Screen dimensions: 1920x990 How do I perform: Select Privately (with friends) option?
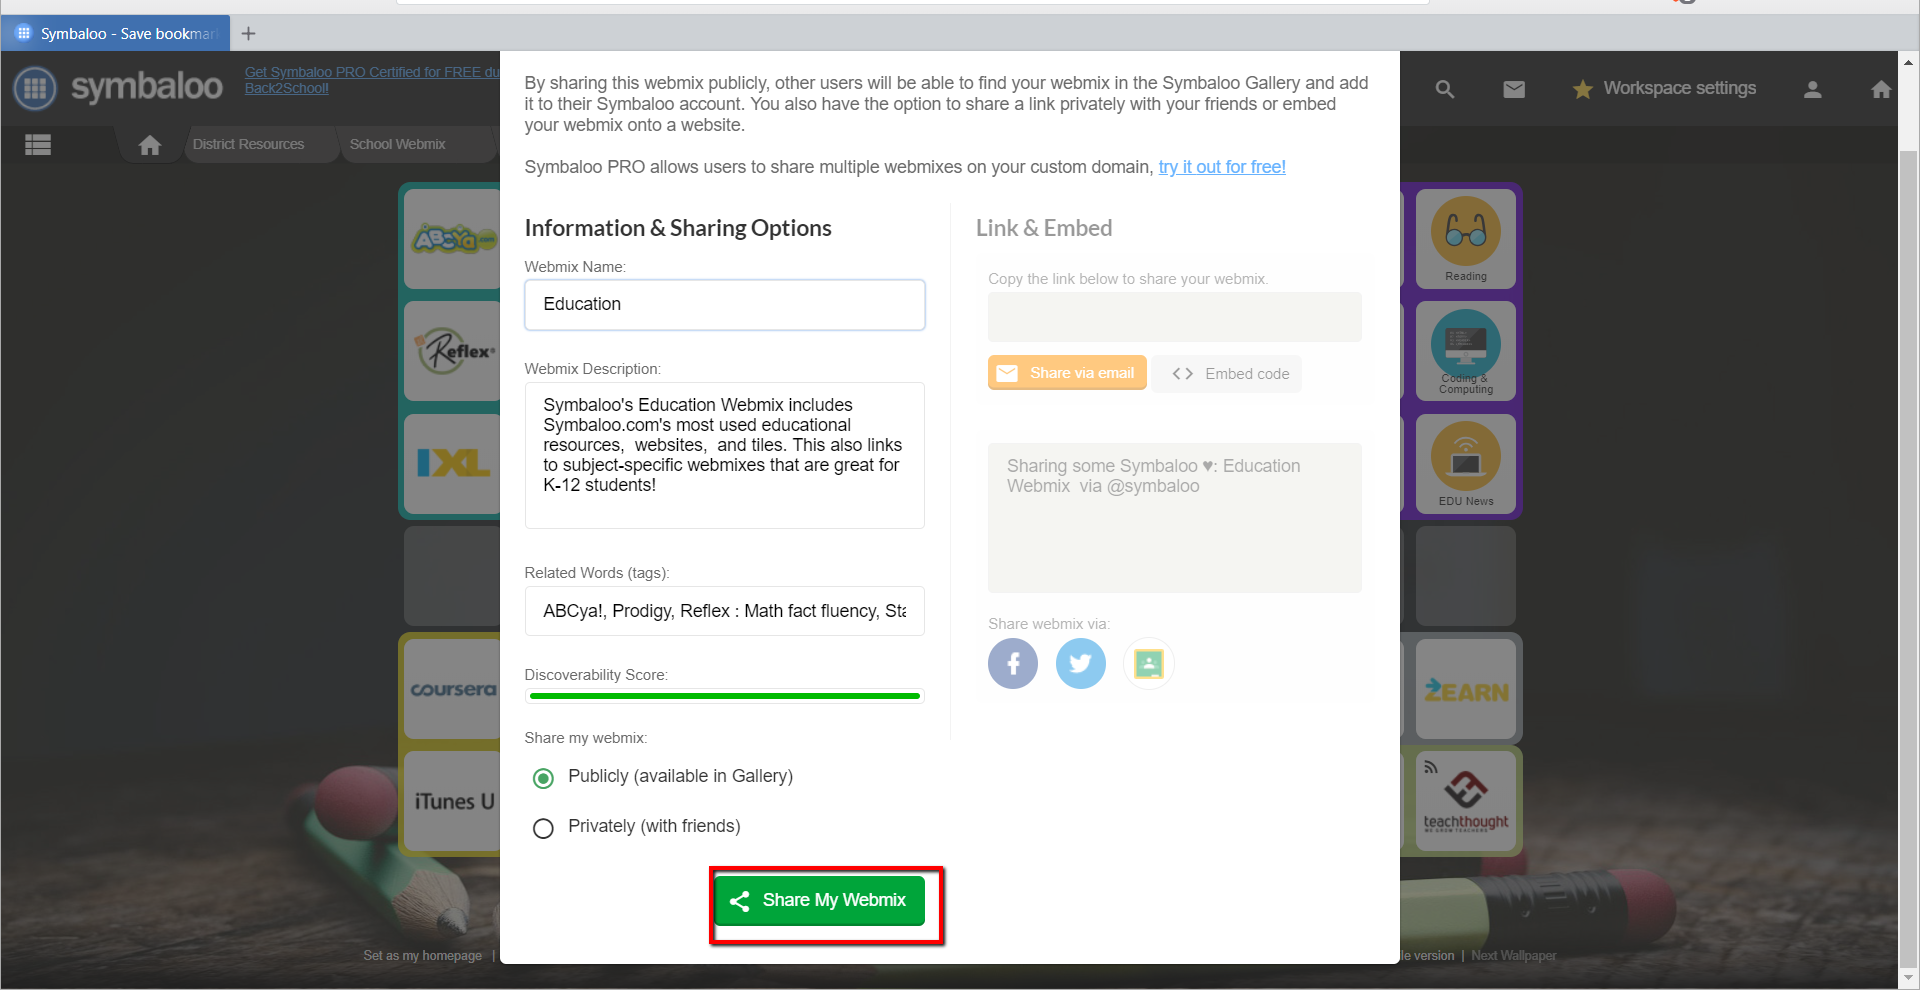tap(543, 828)
